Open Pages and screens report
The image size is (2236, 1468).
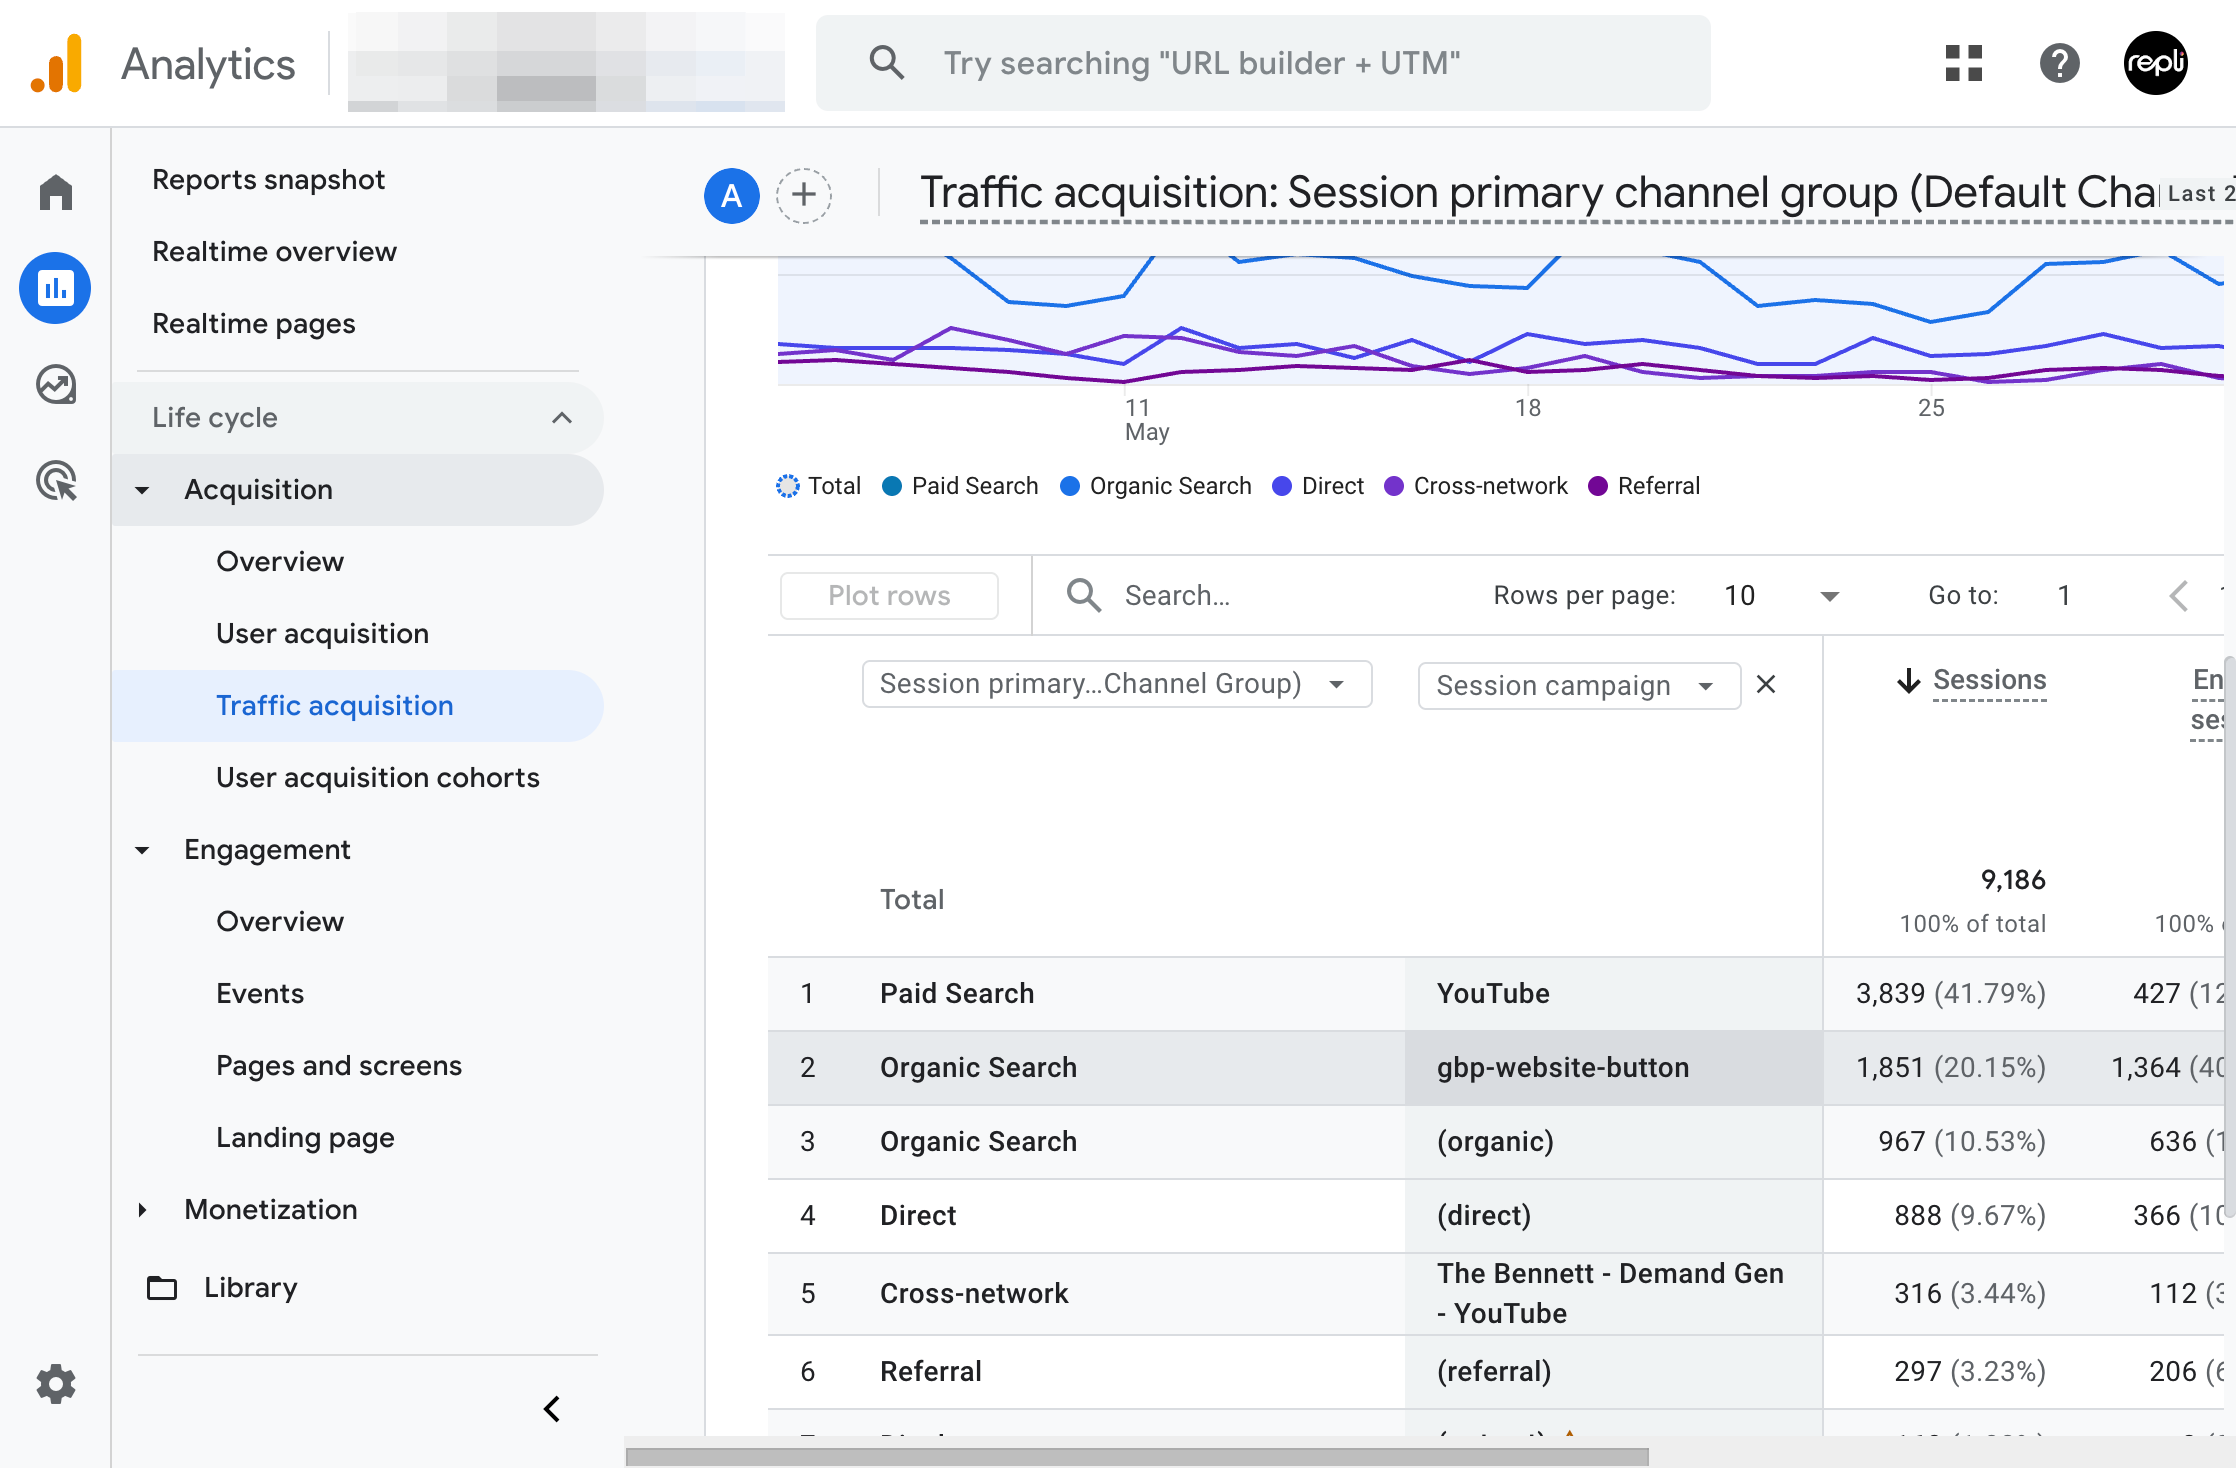(339, 1065)
